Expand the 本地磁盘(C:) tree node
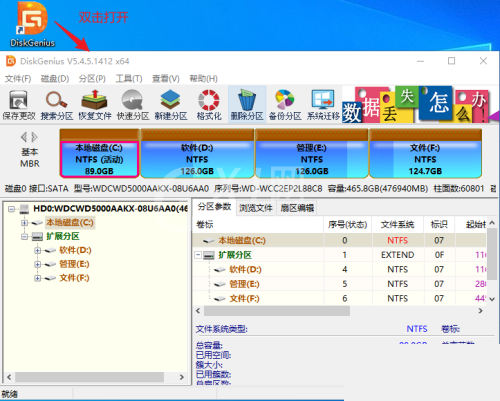Viewport: 500px width, 401px height. pos(24,223)
